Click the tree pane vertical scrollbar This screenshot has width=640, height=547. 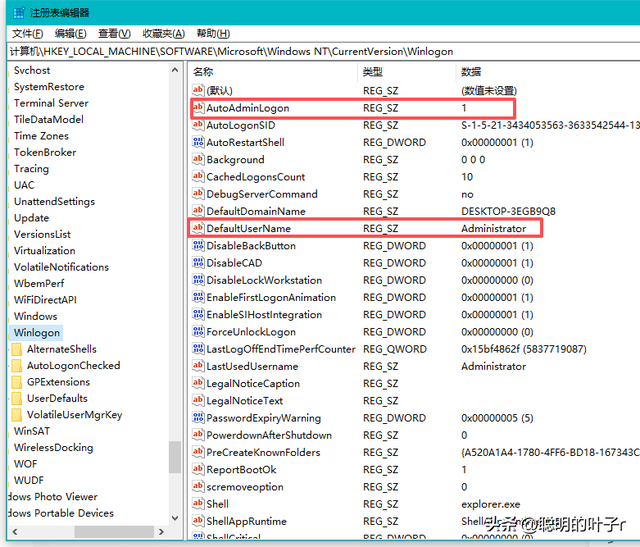tap(175, 300)
